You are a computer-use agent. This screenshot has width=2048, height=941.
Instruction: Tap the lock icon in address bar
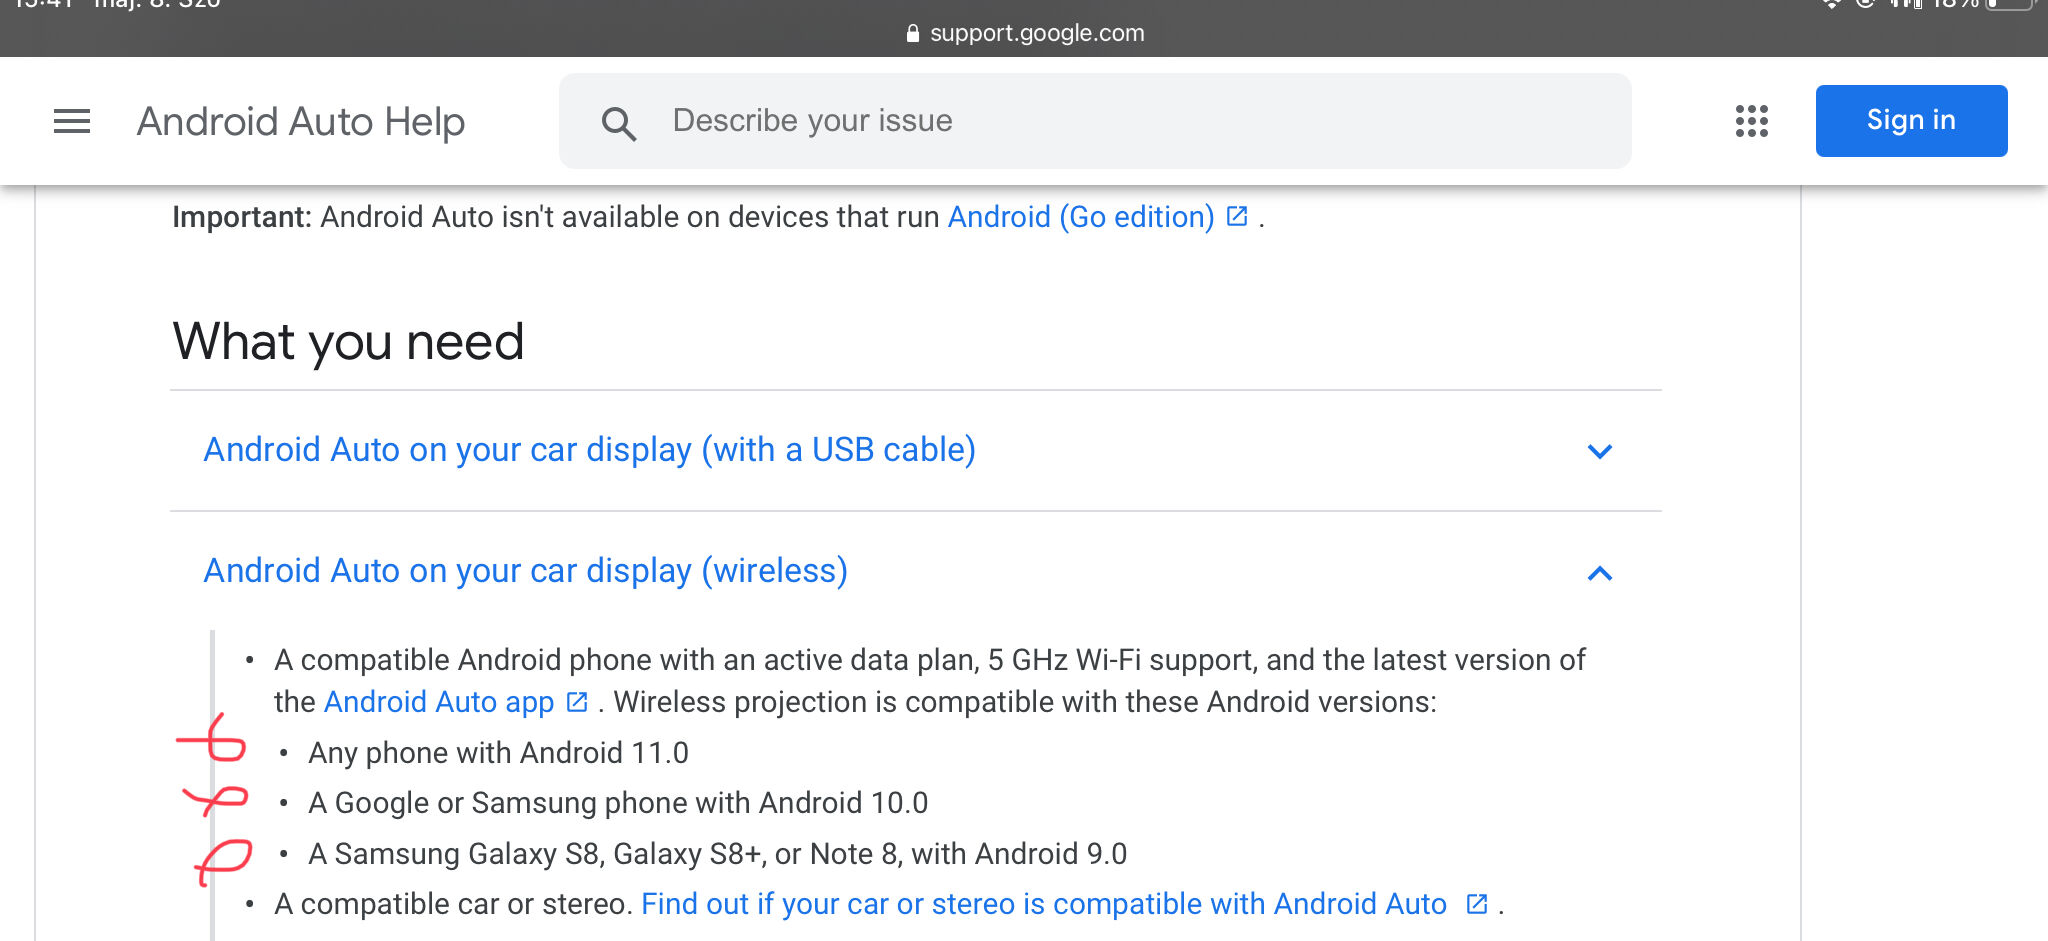coord(912,33)
